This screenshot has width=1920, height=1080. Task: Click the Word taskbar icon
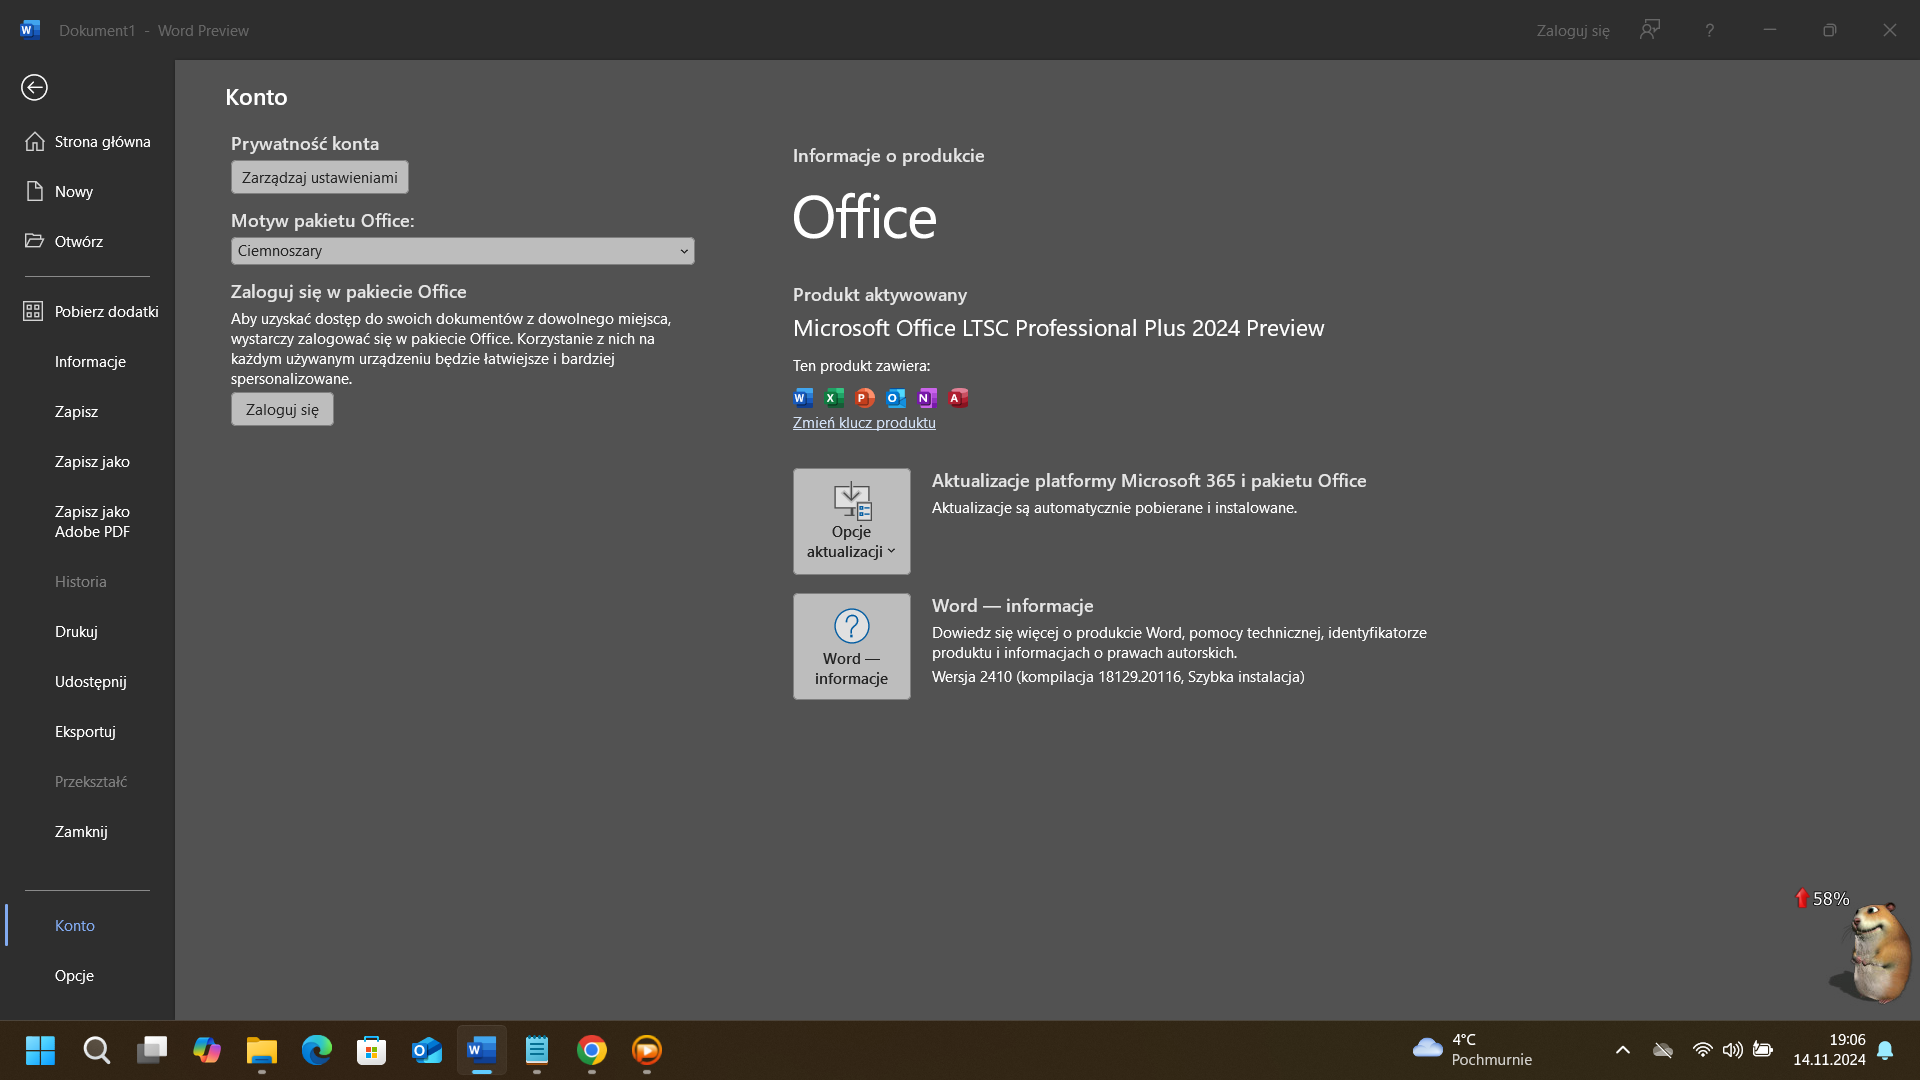tap(482, 1050)
